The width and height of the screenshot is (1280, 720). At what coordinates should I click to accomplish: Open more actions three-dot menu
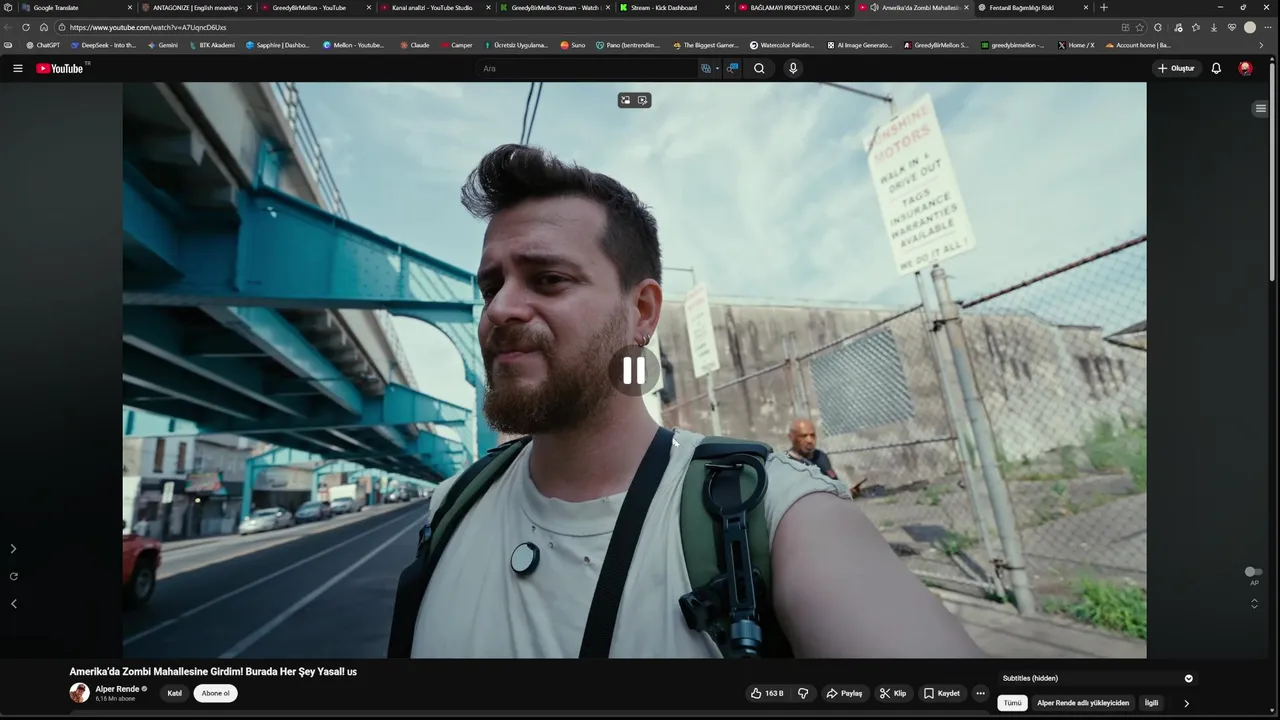(x=980, y=693)
